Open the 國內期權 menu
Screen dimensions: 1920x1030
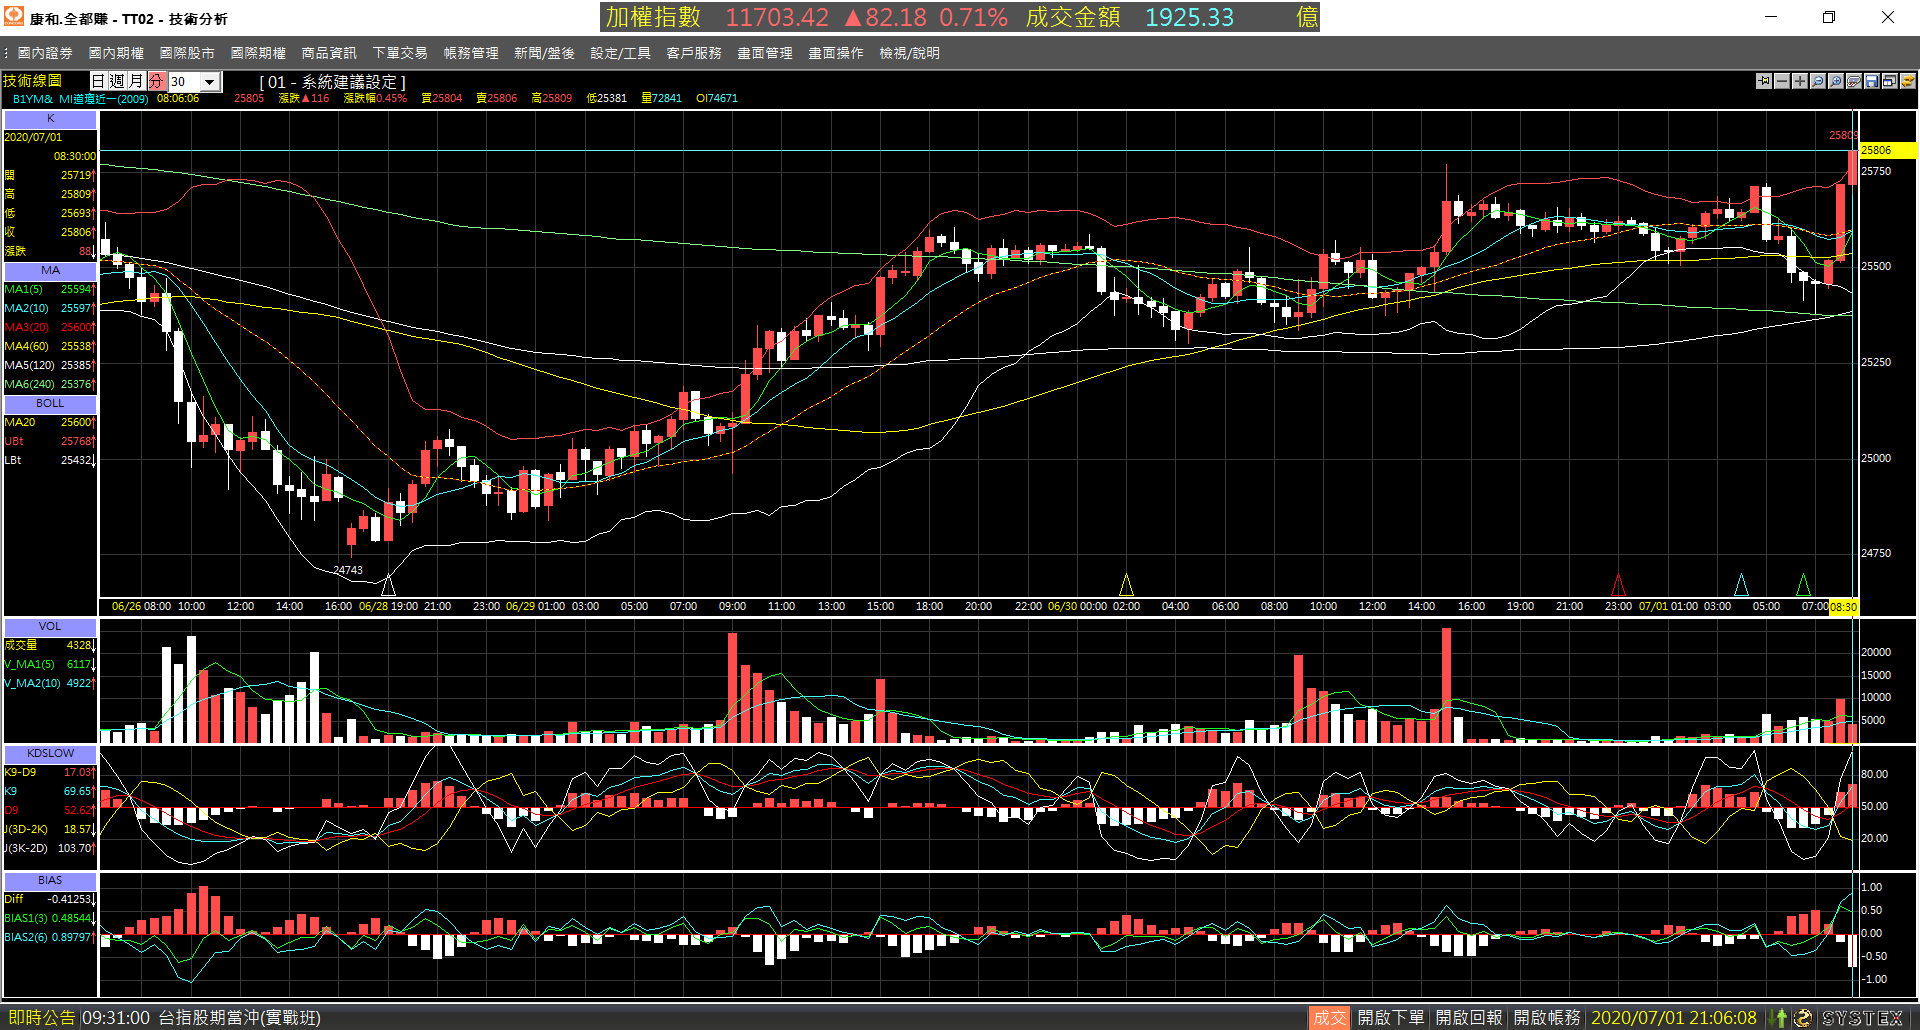click(116, 53)
